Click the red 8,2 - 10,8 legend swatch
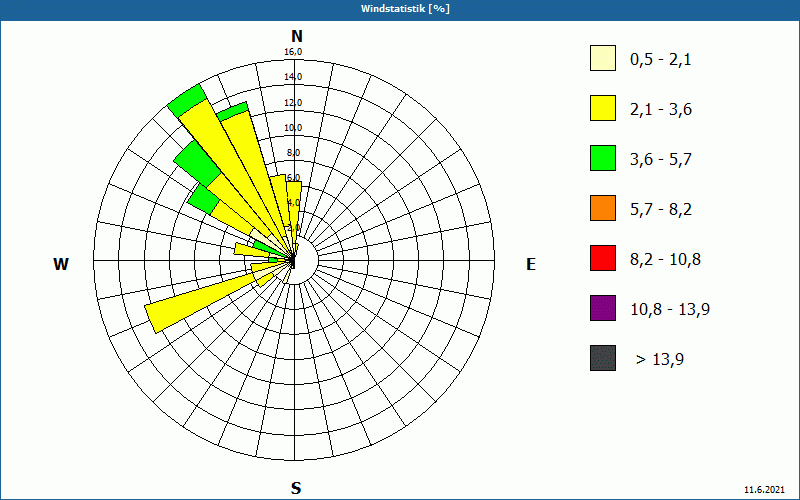The image size is (800, 500). pos(603,258)
